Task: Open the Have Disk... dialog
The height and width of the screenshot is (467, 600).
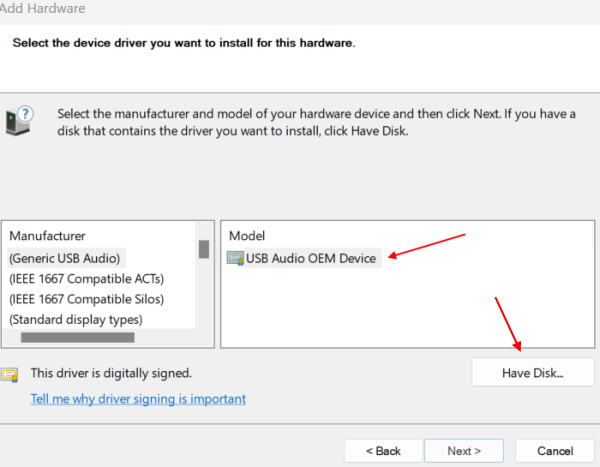Action: (x=533, y=373)
